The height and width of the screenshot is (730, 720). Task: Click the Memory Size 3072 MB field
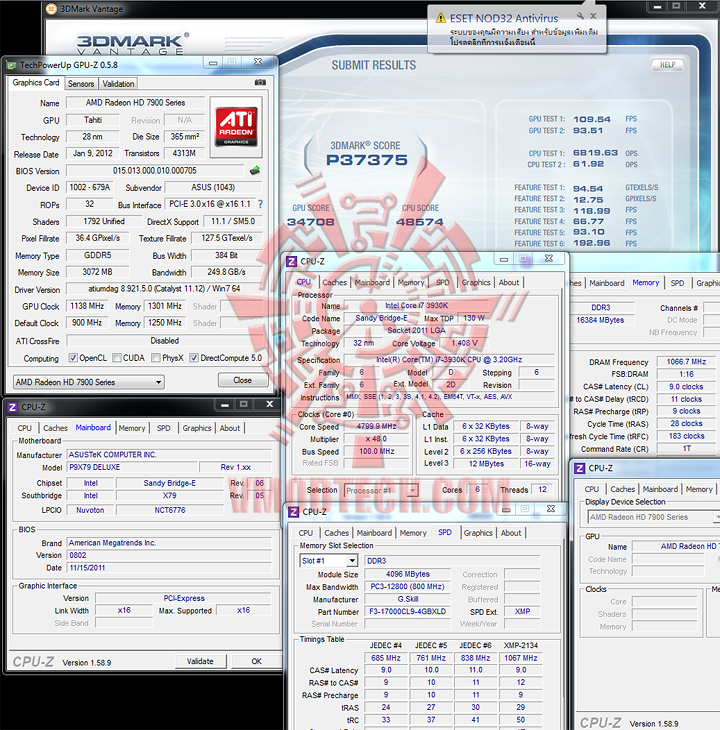[x=97, y=272]
